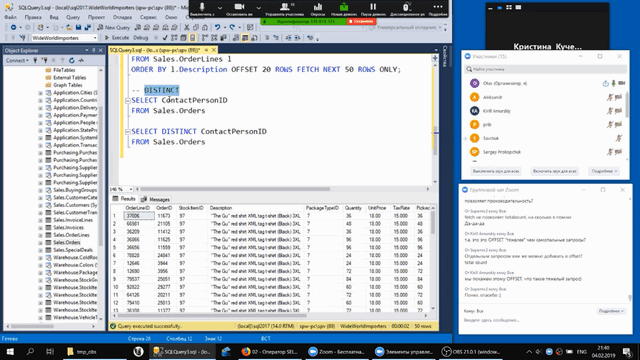Toggle Zoom microphone mute button
Screen dimensions: 640x360
[x=202, y=8]
